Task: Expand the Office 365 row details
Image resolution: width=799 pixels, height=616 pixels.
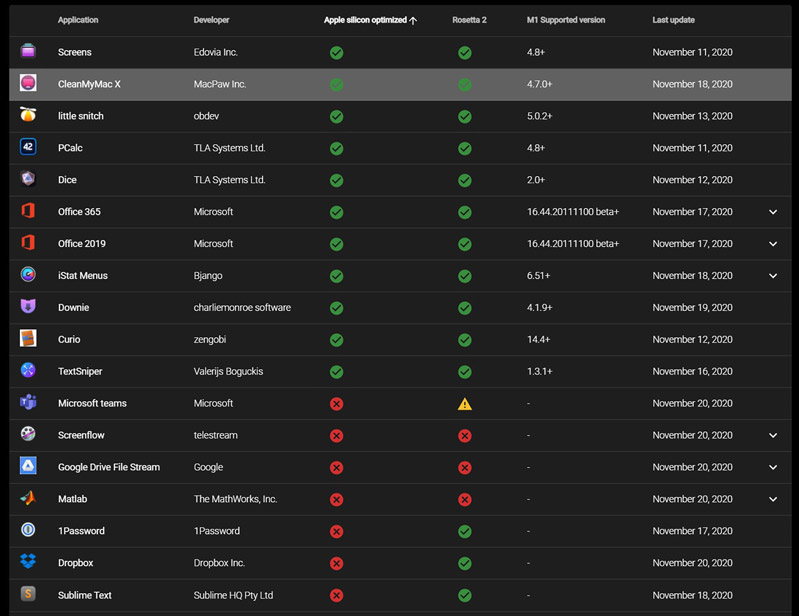Action: (x=773, y=212)
